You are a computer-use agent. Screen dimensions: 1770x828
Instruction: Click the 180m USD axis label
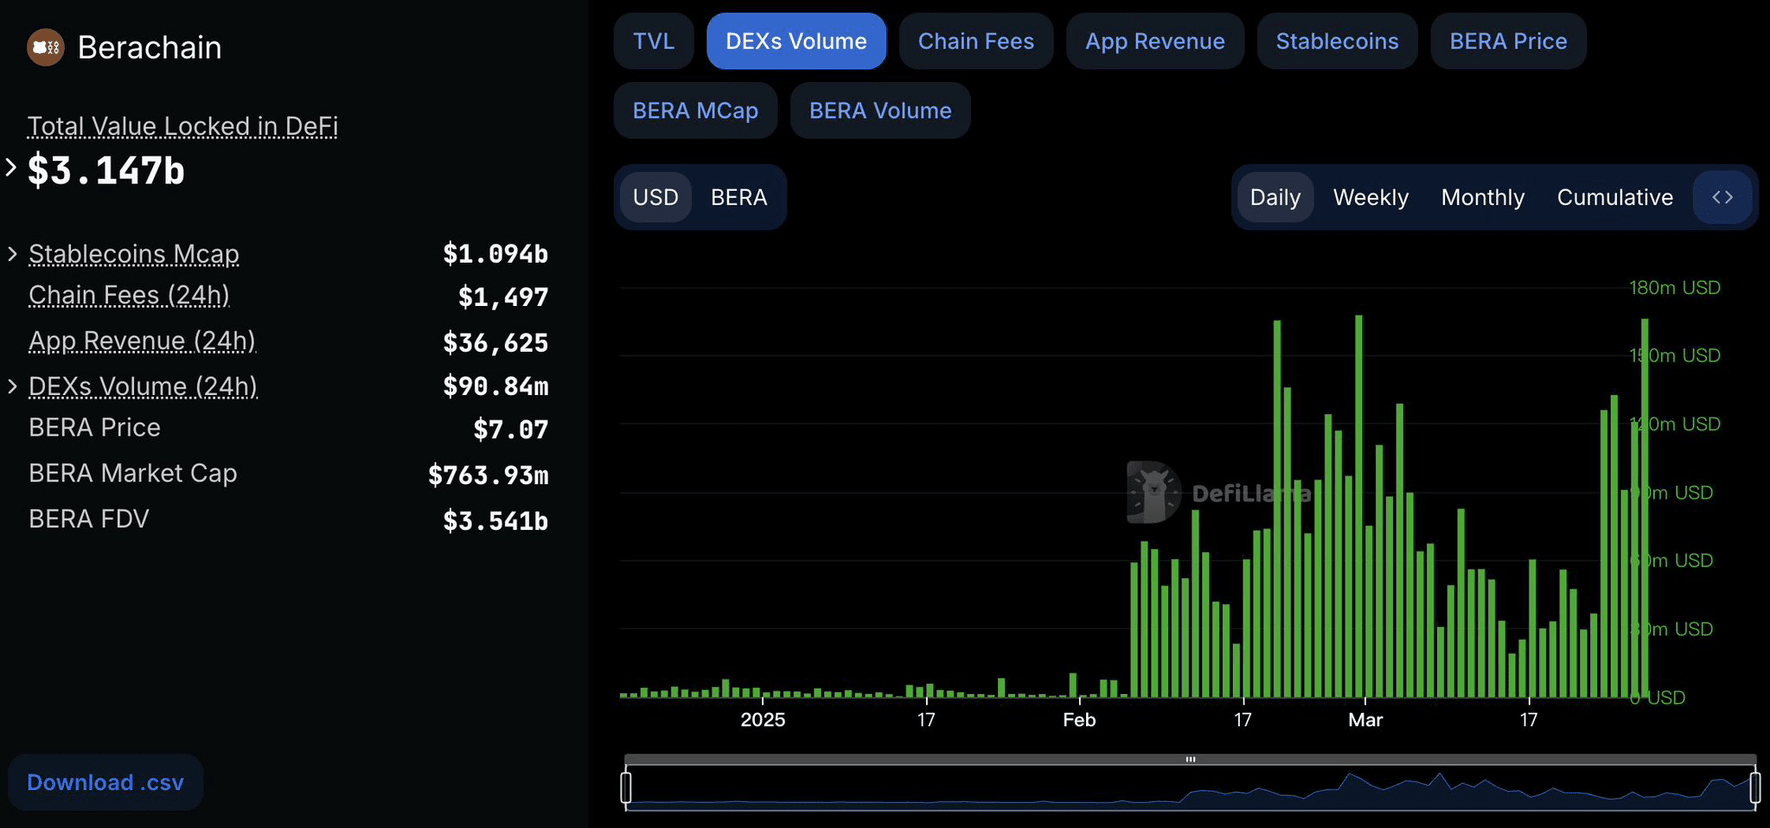1674,288
